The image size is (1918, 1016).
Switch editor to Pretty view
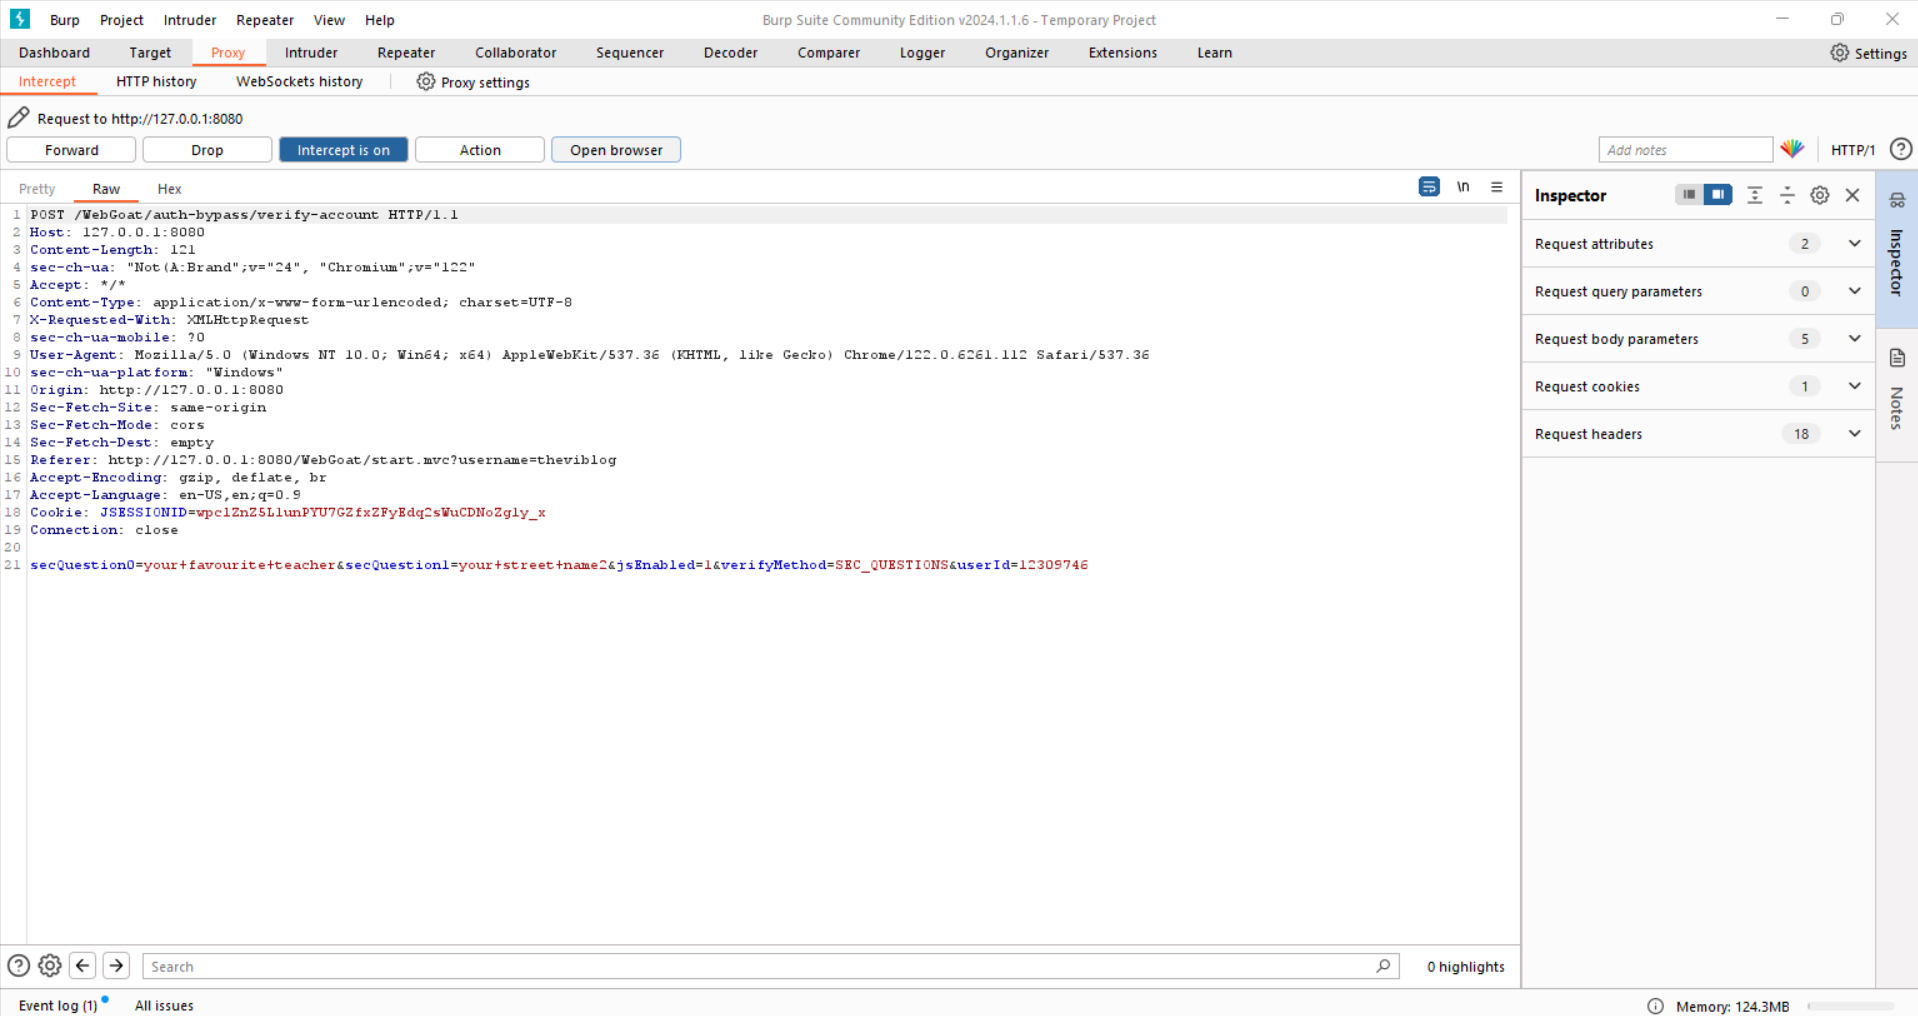click(x=37, y=189)
